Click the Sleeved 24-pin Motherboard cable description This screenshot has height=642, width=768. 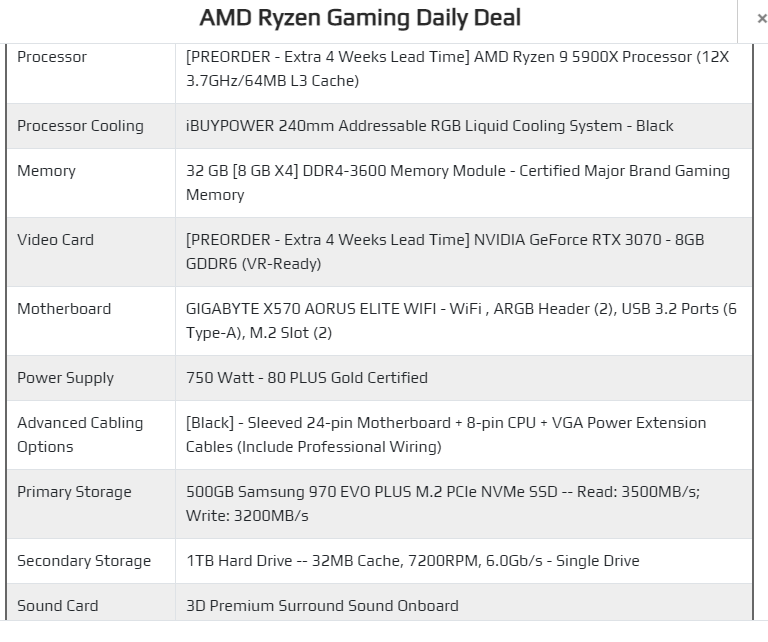pyautogui.click(x=446, y=435)
